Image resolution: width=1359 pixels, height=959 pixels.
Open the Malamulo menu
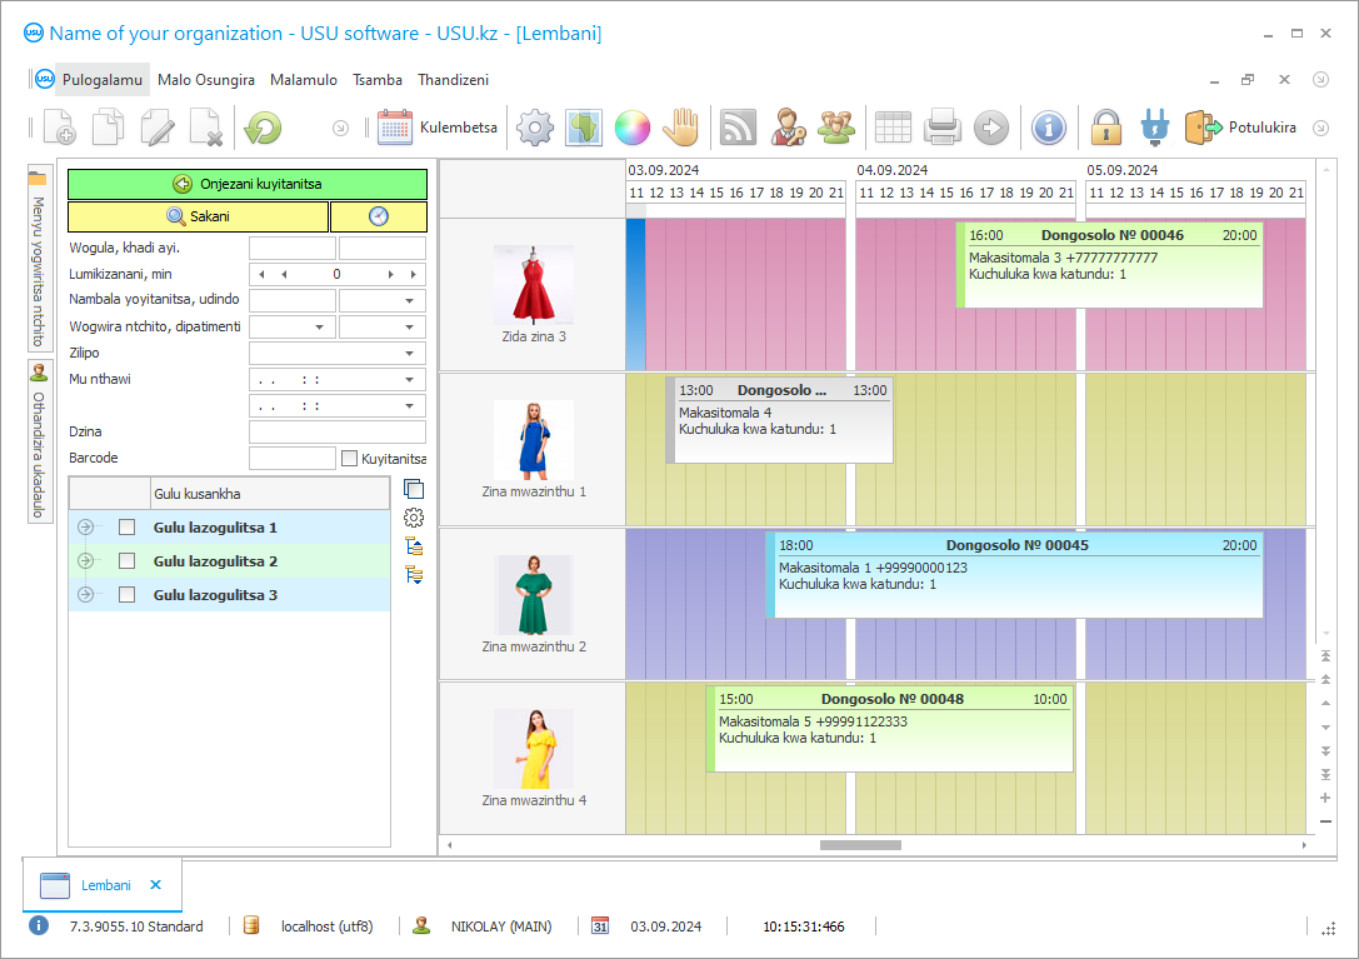pos(303,80)
